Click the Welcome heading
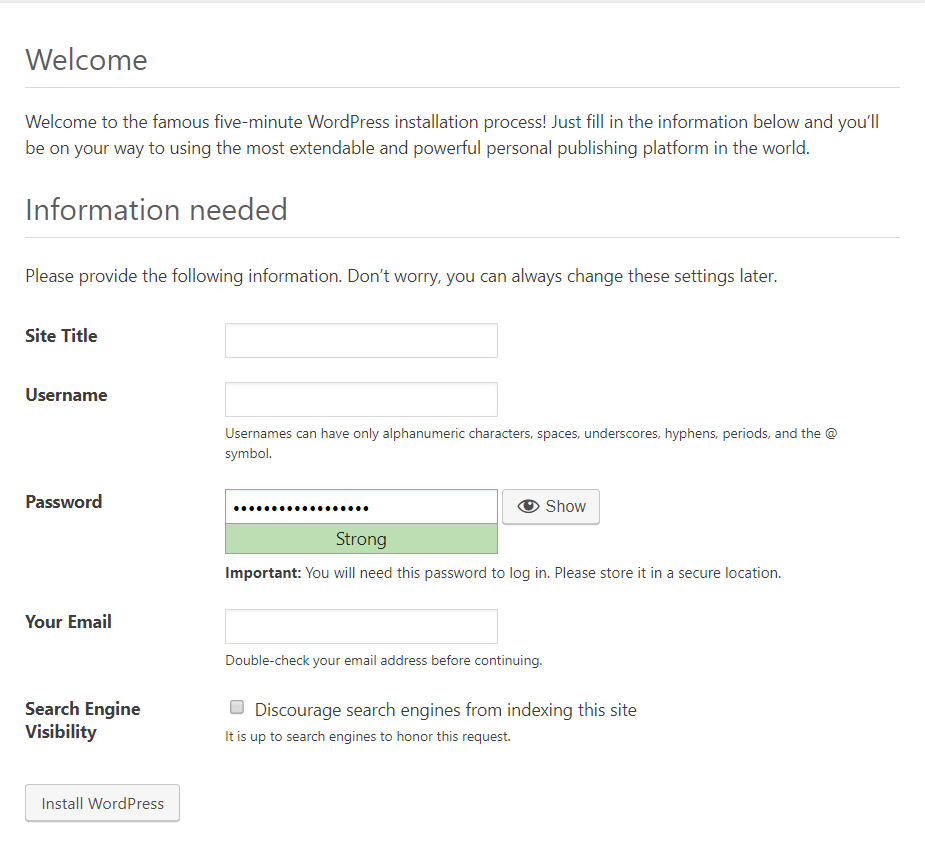Image resolution: width=925 pixels, height=853 pixels. [86, 60]
